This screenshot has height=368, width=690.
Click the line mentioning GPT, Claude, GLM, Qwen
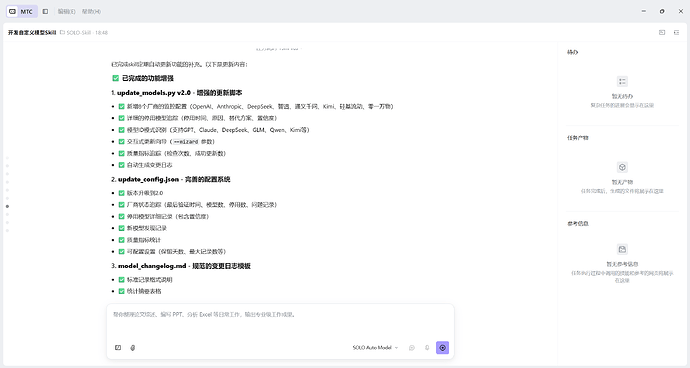coord(218,130)
